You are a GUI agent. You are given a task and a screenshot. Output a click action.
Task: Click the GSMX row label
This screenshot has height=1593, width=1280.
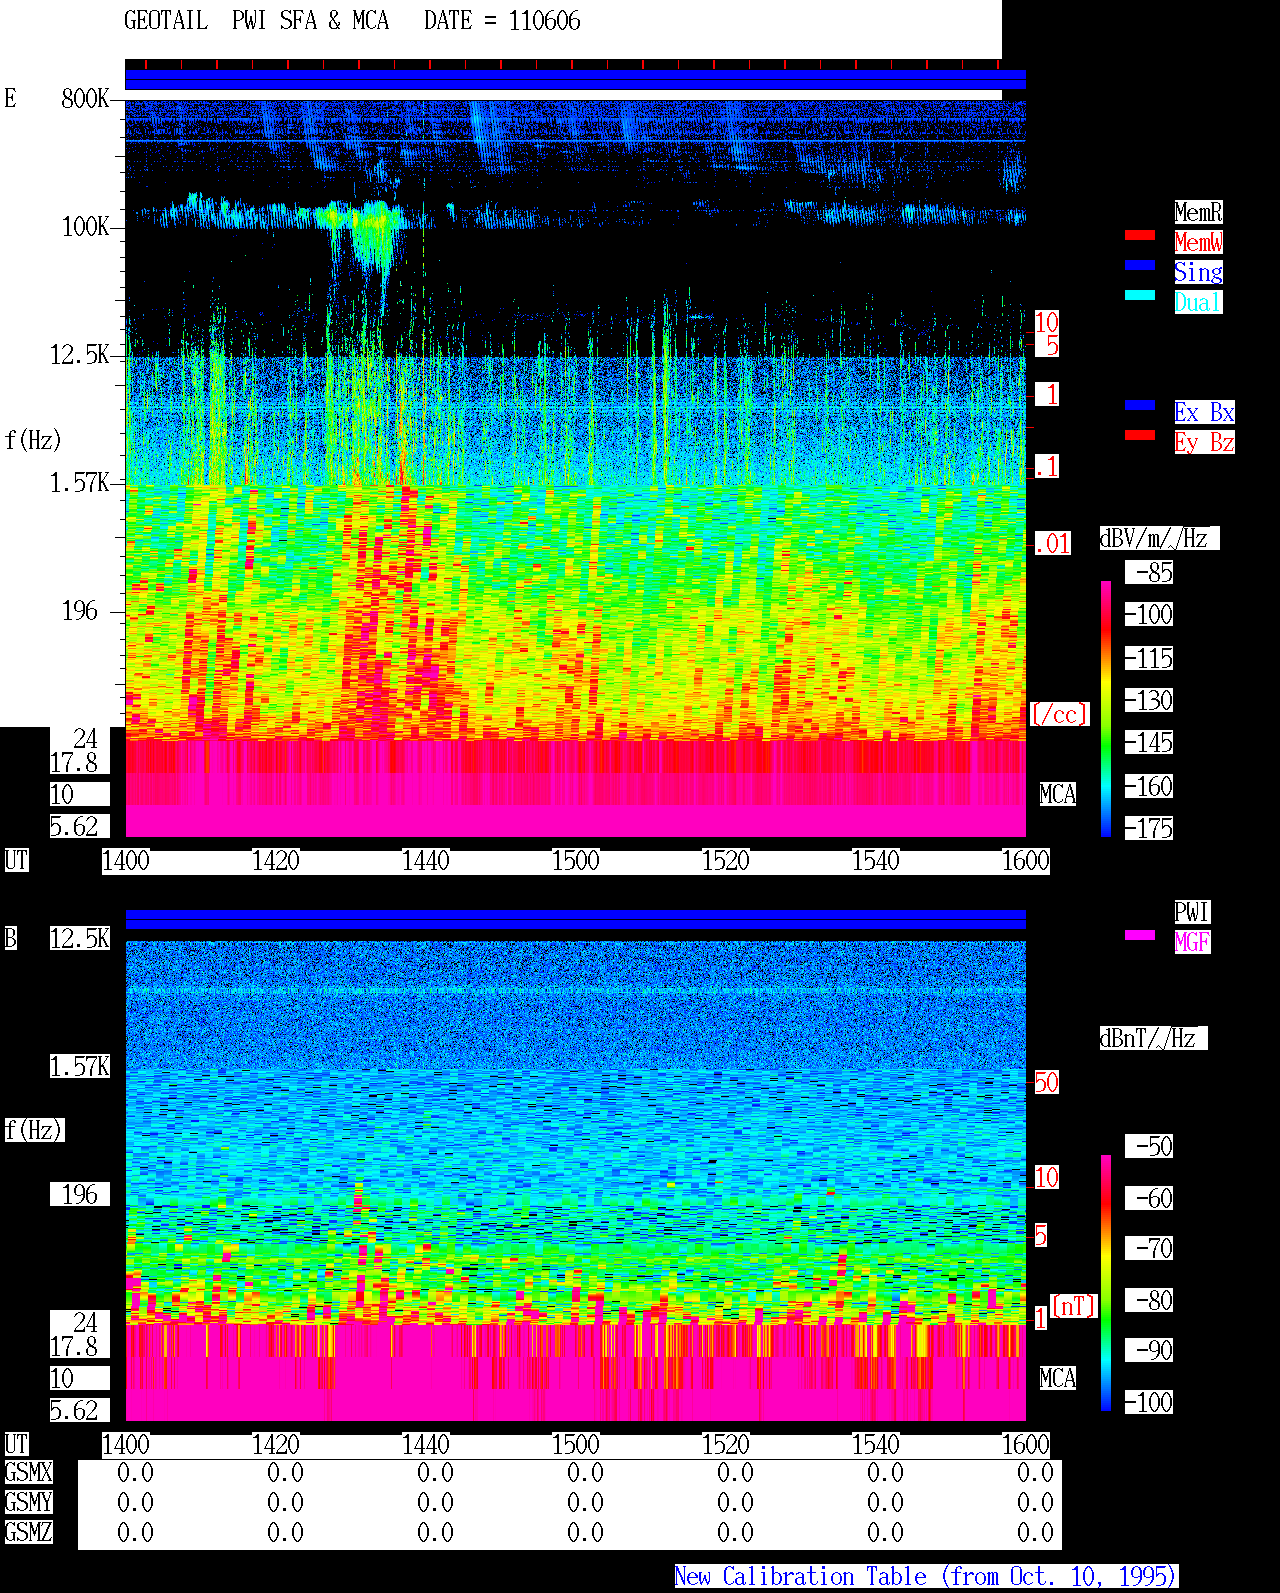(28, 1473)
